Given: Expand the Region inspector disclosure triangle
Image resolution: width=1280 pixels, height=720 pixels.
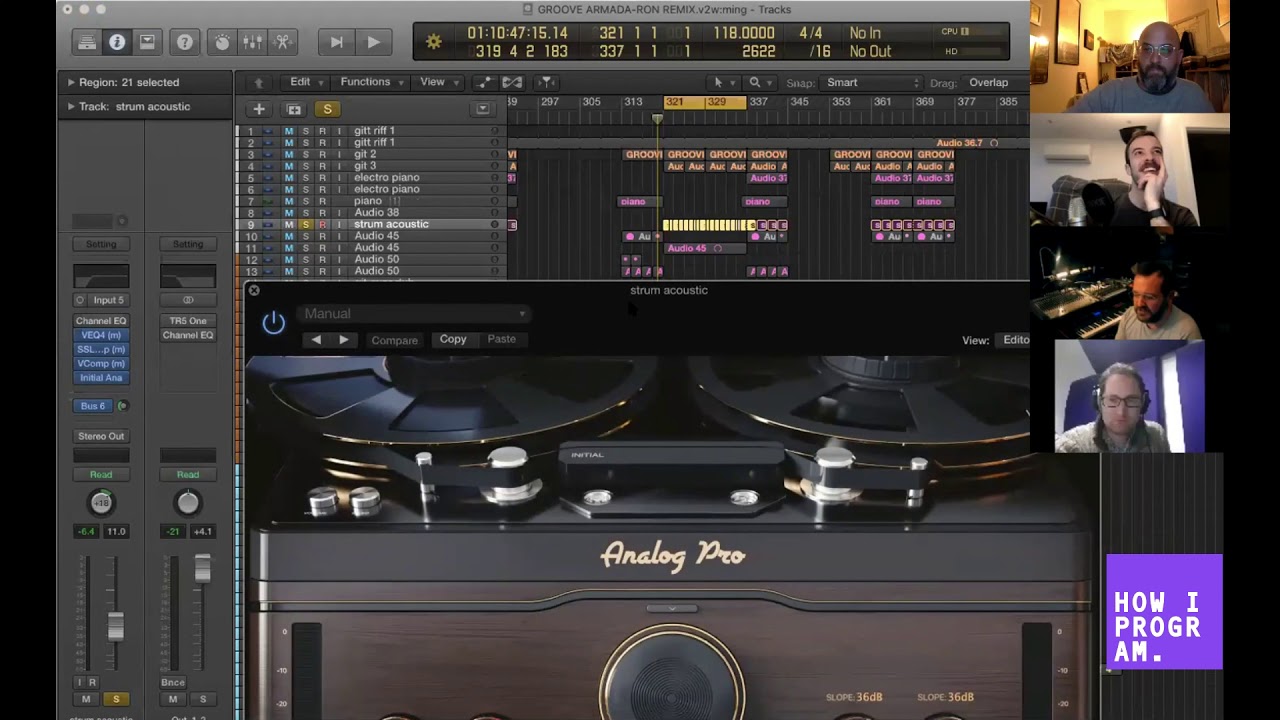Looking at the screenshot, I should (70, 82).
